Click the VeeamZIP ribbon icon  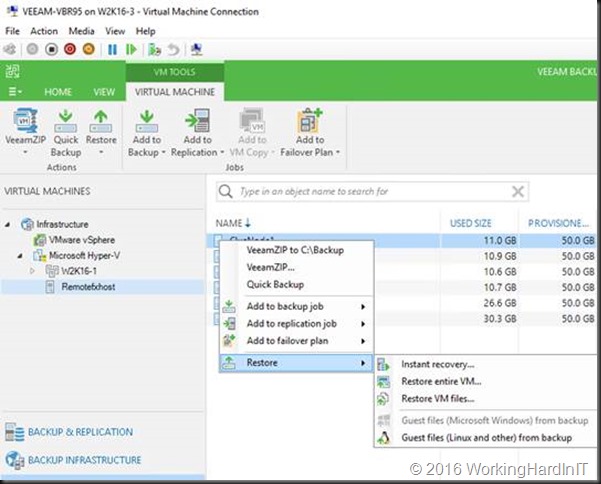coord(25,121)
